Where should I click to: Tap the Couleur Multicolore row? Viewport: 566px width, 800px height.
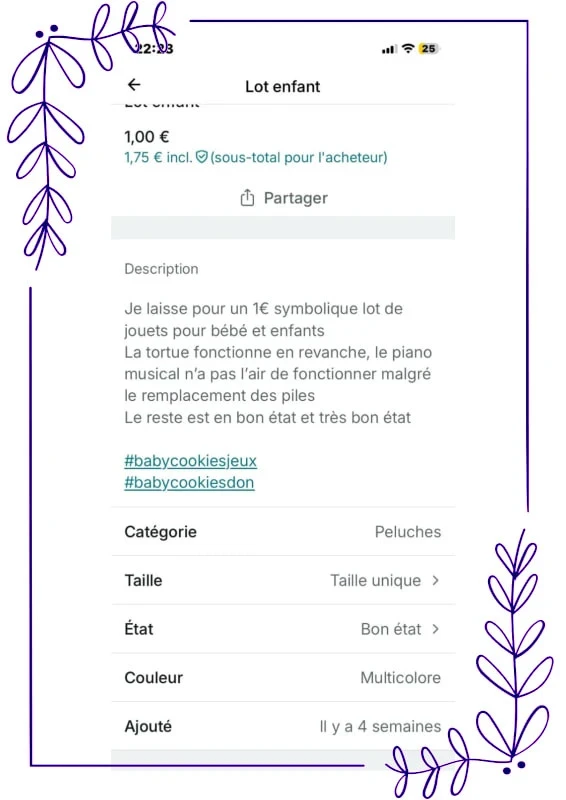coord(283,678)
